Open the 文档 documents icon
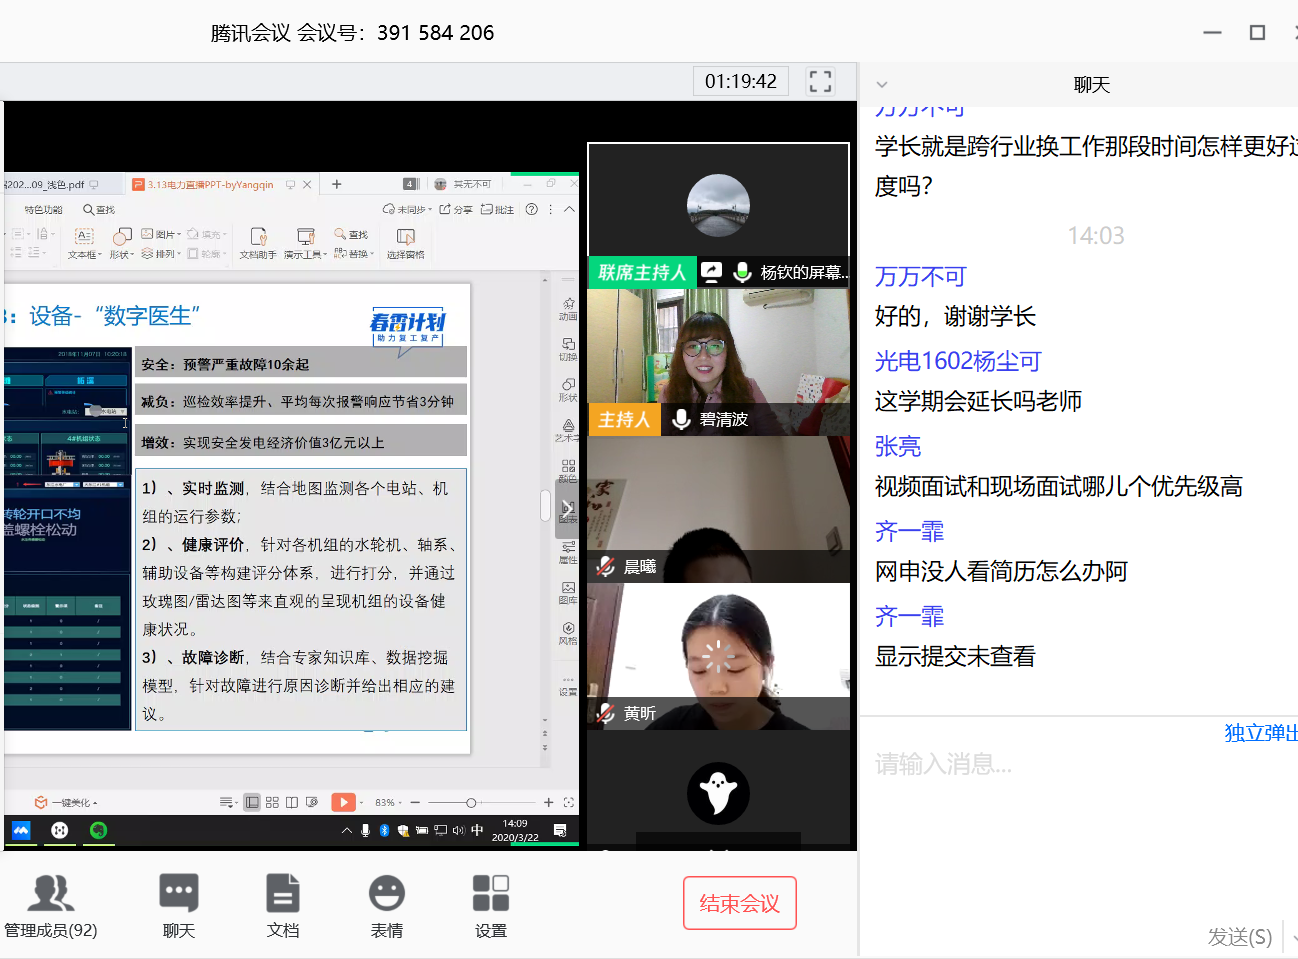Screen dimensions: 1298x959 [x=283, y=904]
